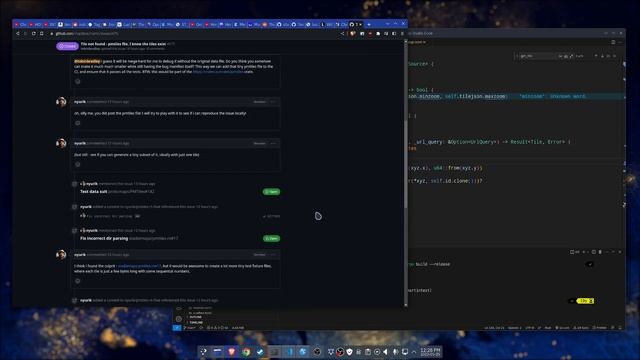640x360 pixels.
Task: Click the blue remote indicator in VS Code status bar
Action: coord(177,328)
